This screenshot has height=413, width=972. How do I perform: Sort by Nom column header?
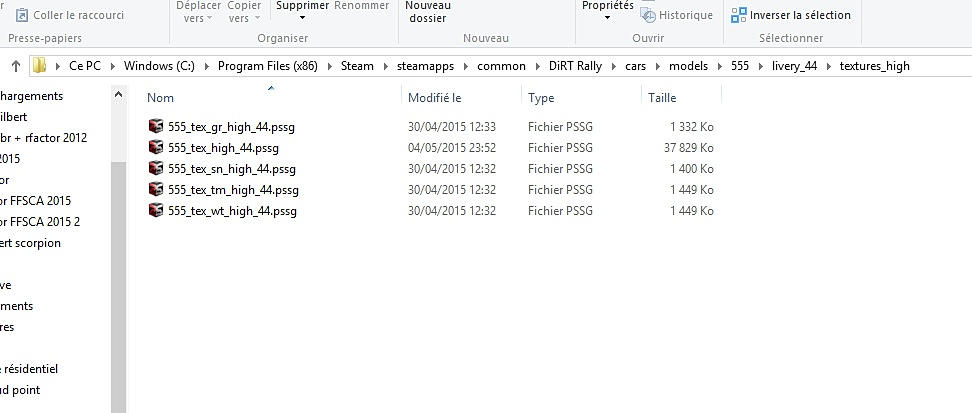coord(161,97)
